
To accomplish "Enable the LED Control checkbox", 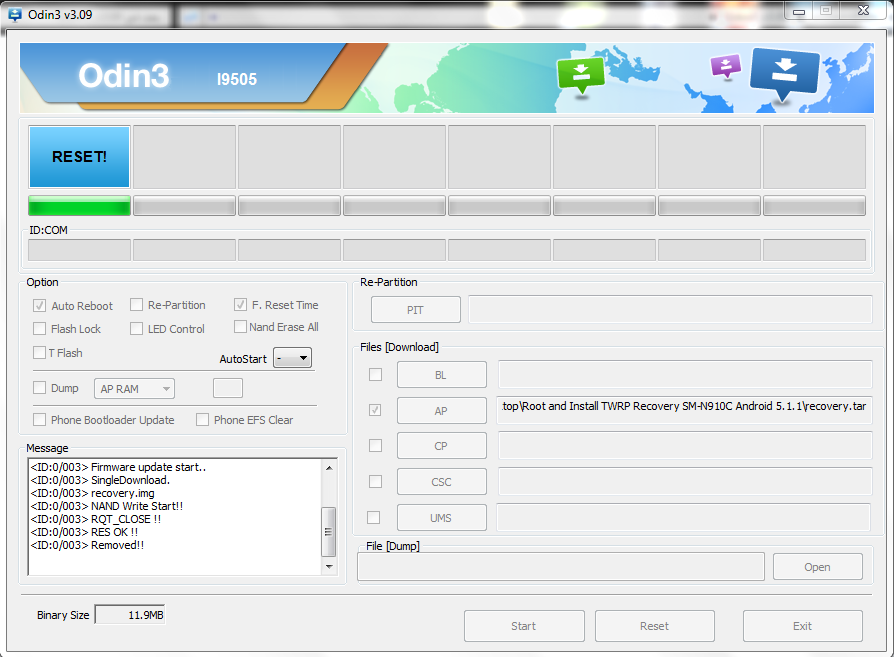I will (136, 329).
